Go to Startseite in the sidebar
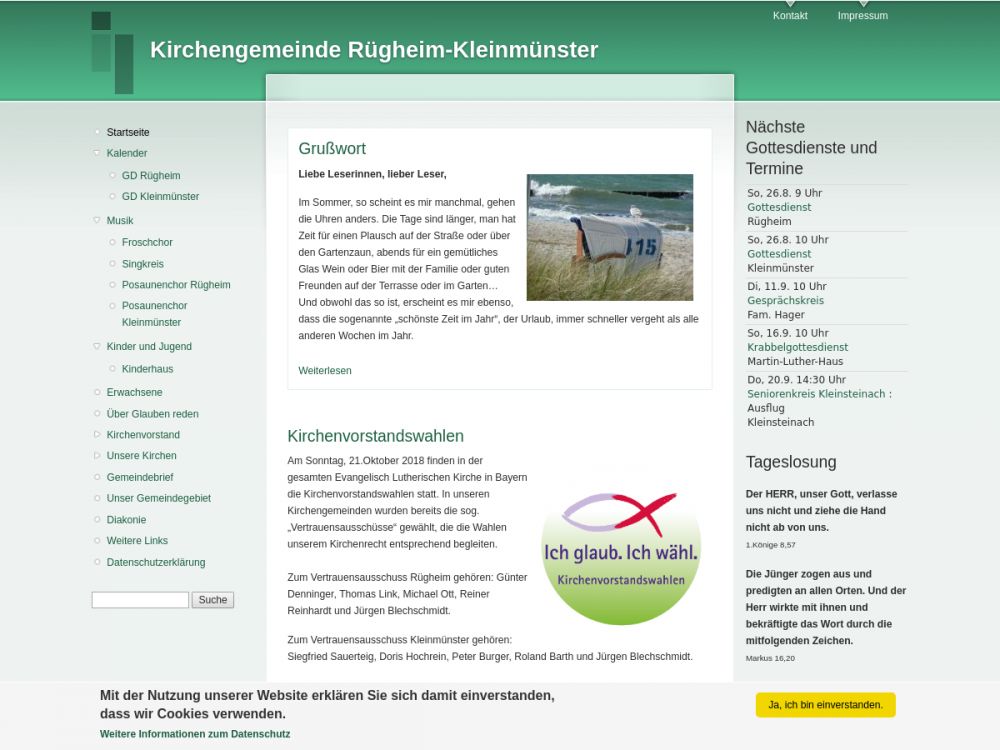The height and width of the screenshot is (750, 1000). [128, 132]
